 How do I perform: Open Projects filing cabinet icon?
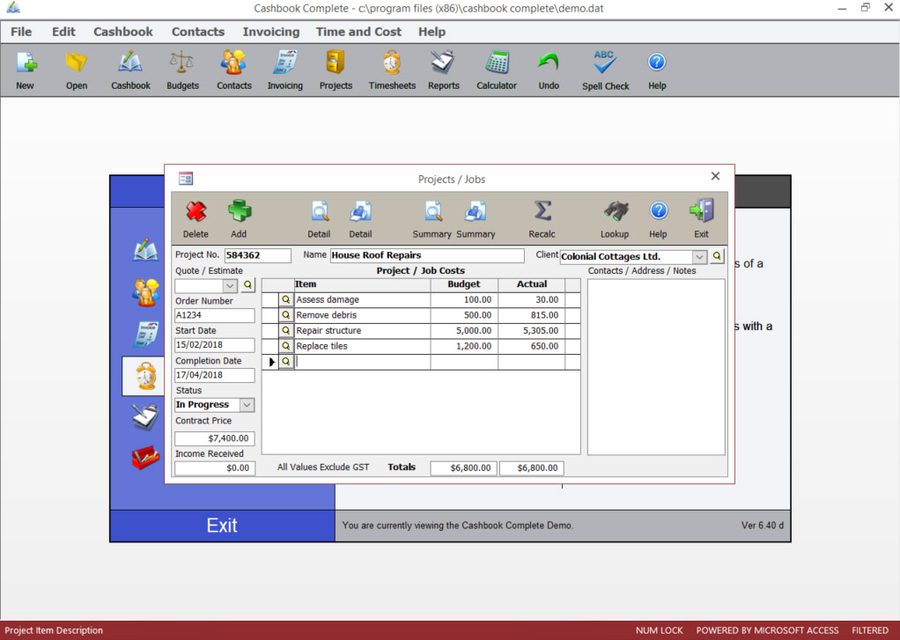[x=335, y=63]
